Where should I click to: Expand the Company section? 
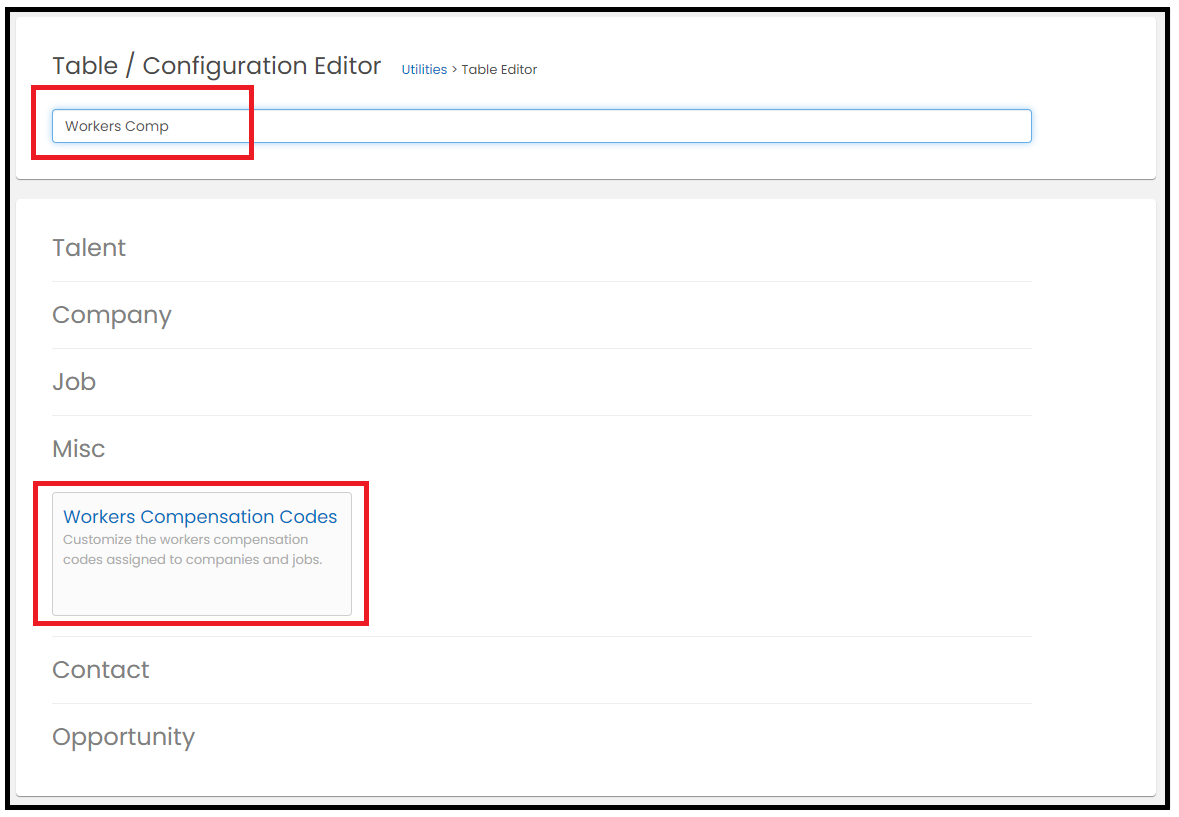pyautogui.click(x=112, y=315)
